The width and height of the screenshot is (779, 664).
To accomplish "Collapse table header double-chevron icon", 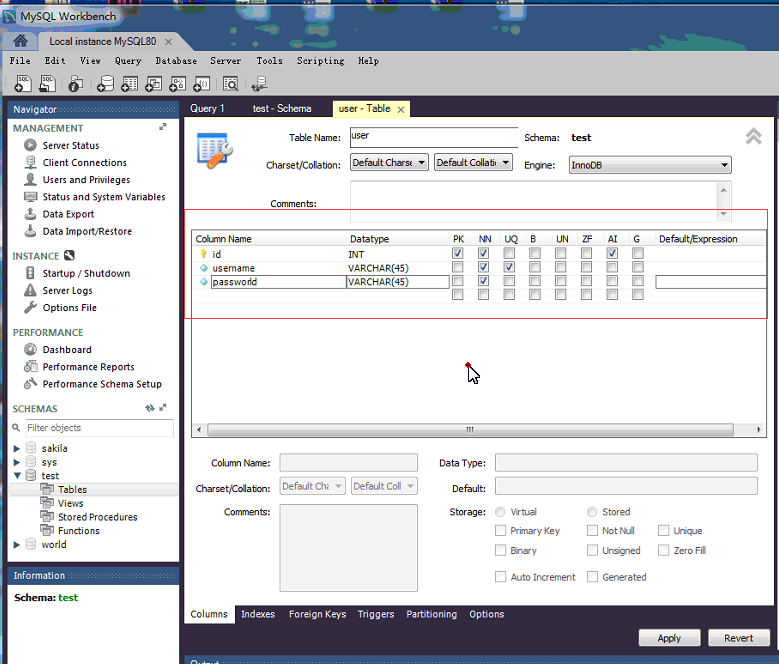I will click(754, 136).
